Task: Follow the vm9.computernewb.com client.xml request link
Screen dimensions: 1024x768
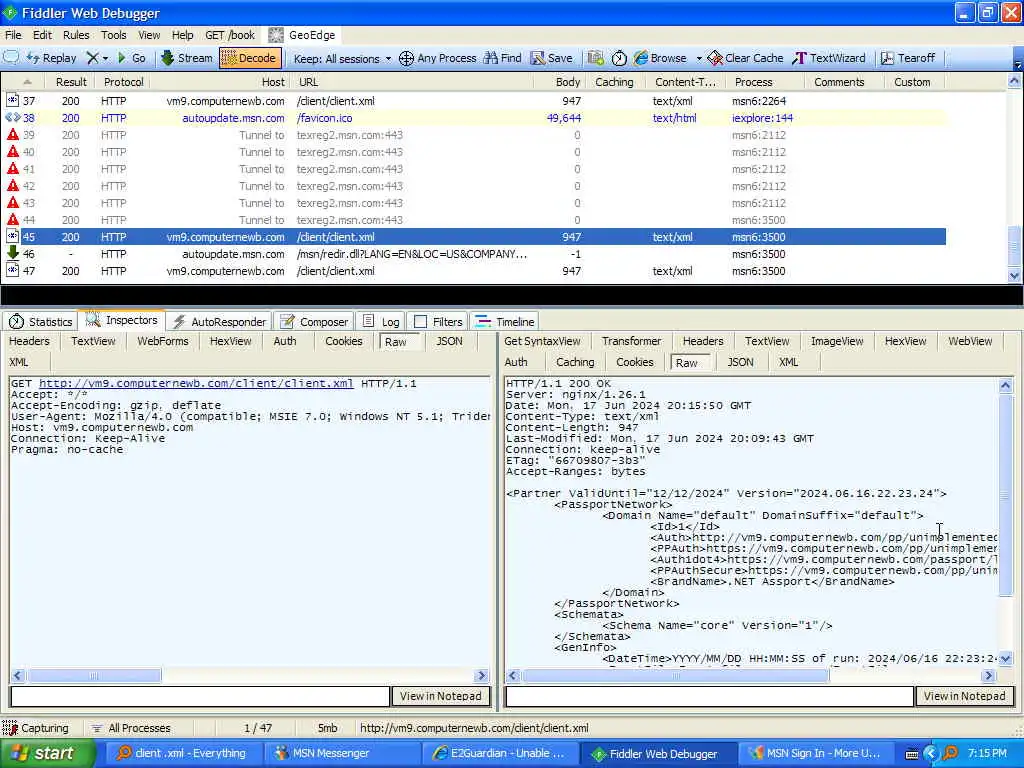Action: (x=196, y=383)
